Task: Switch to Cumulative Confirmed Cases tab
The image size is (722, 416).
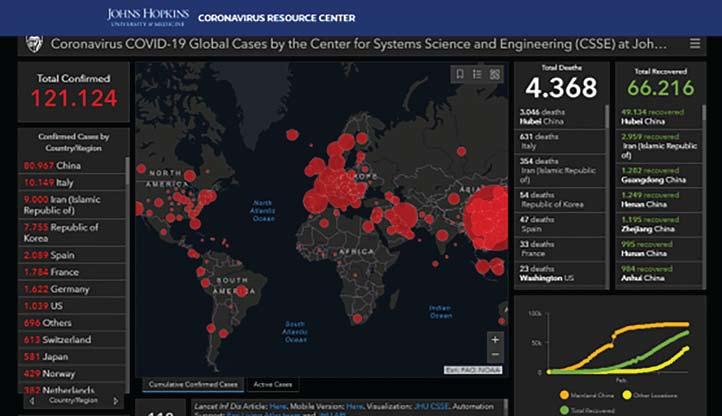Action: pyautogui.click(x=193, y=384)
